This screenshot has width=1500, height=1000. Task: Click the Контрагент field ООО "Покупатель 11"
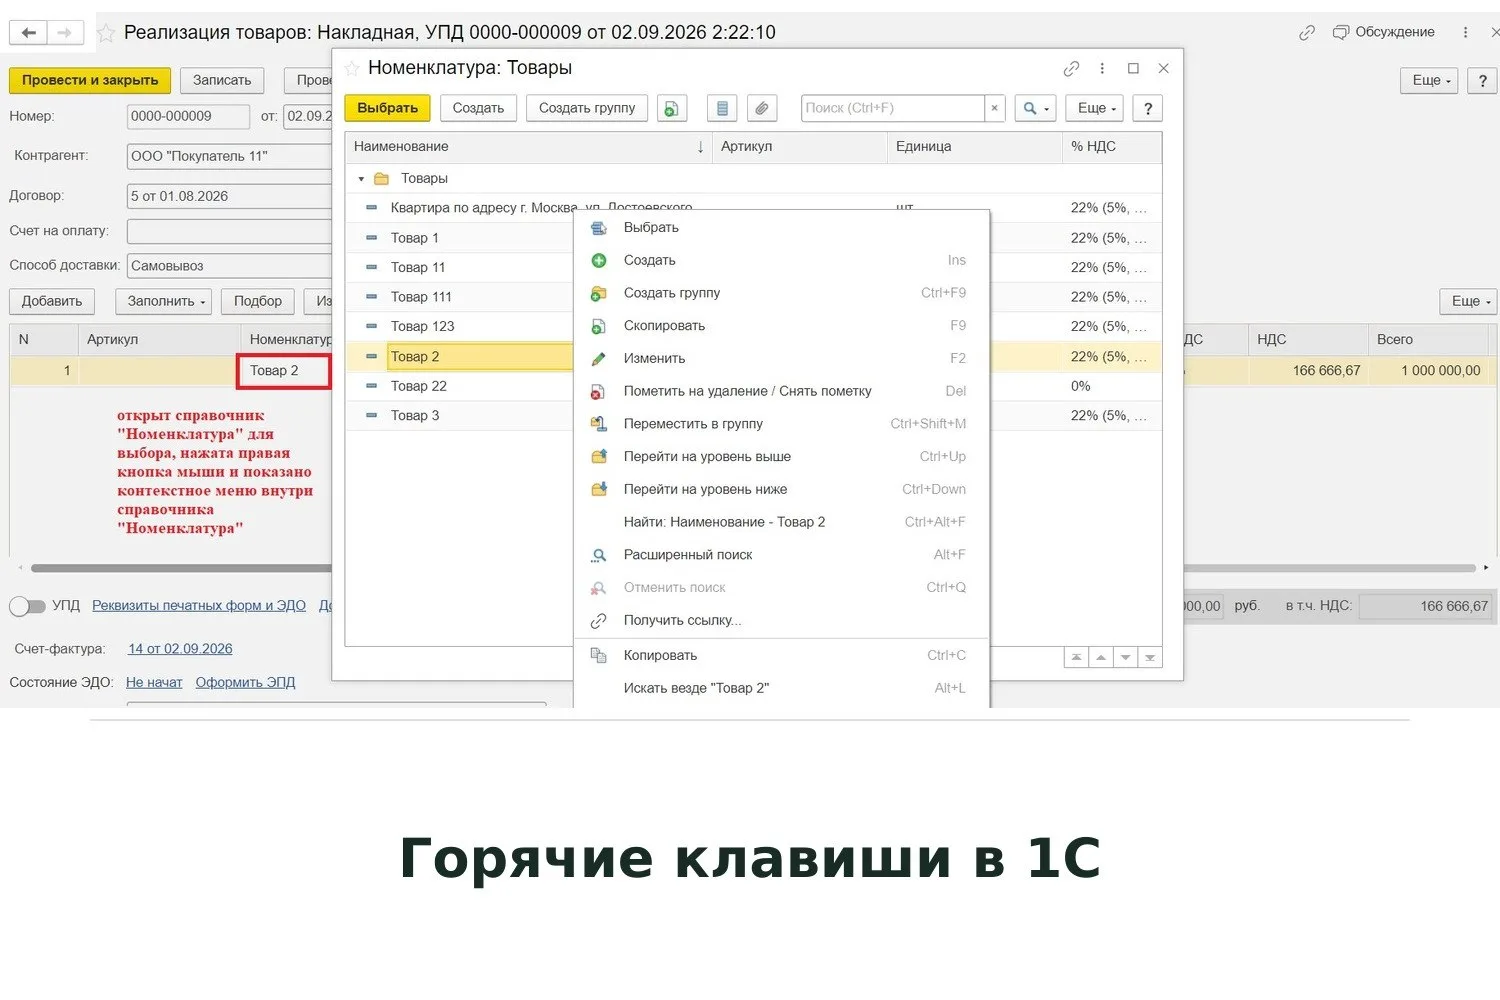coord(229,157)
